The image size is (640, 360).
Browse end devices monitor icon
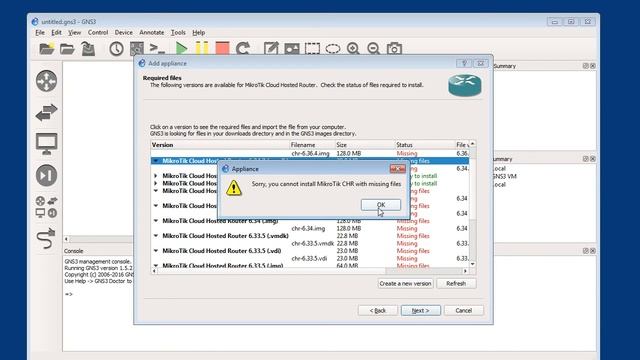click(46, 144)
